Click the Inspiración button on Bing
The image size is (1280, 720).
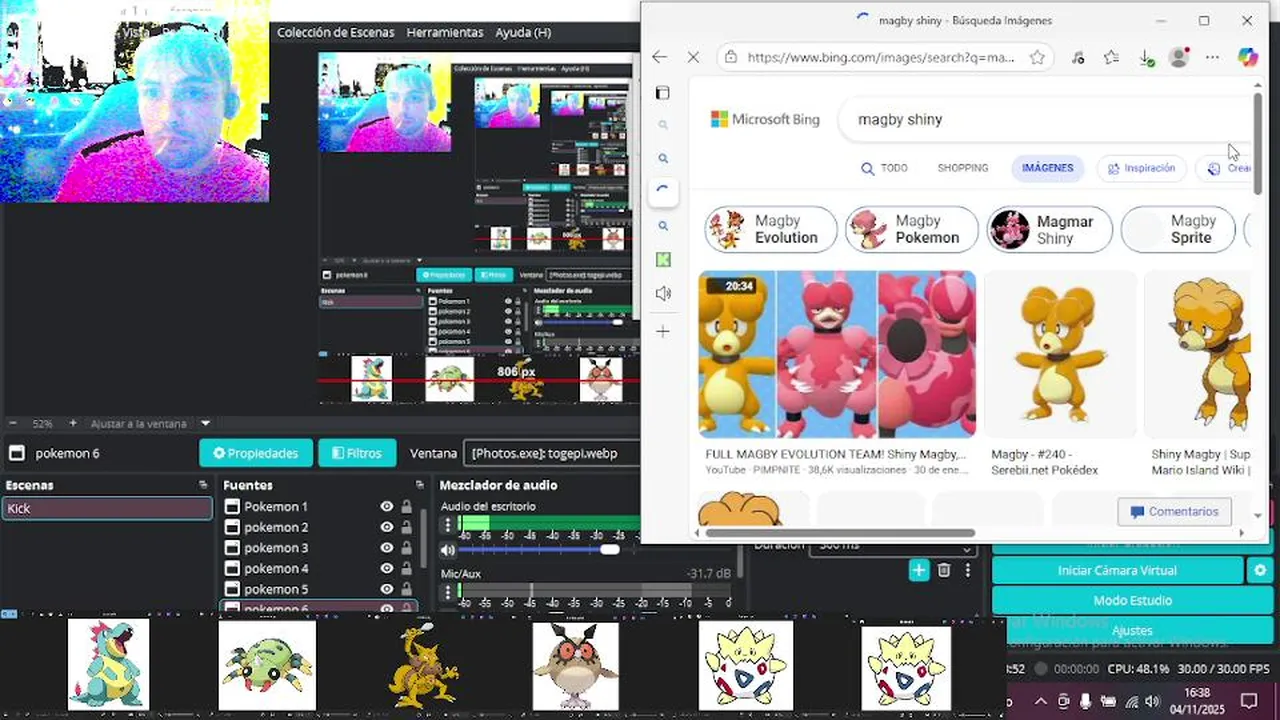(1141, 168)
